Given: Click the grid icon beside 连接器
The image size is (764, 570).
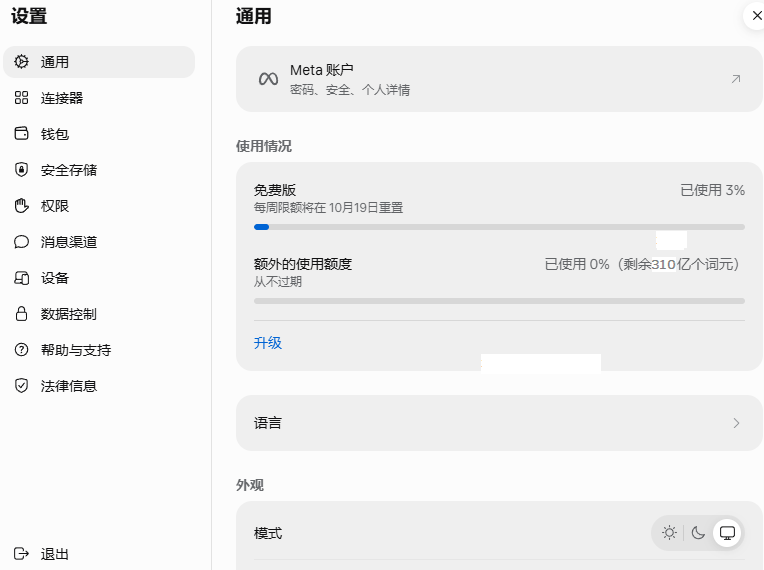Looking at the screenshot, I should click(21, 98).
